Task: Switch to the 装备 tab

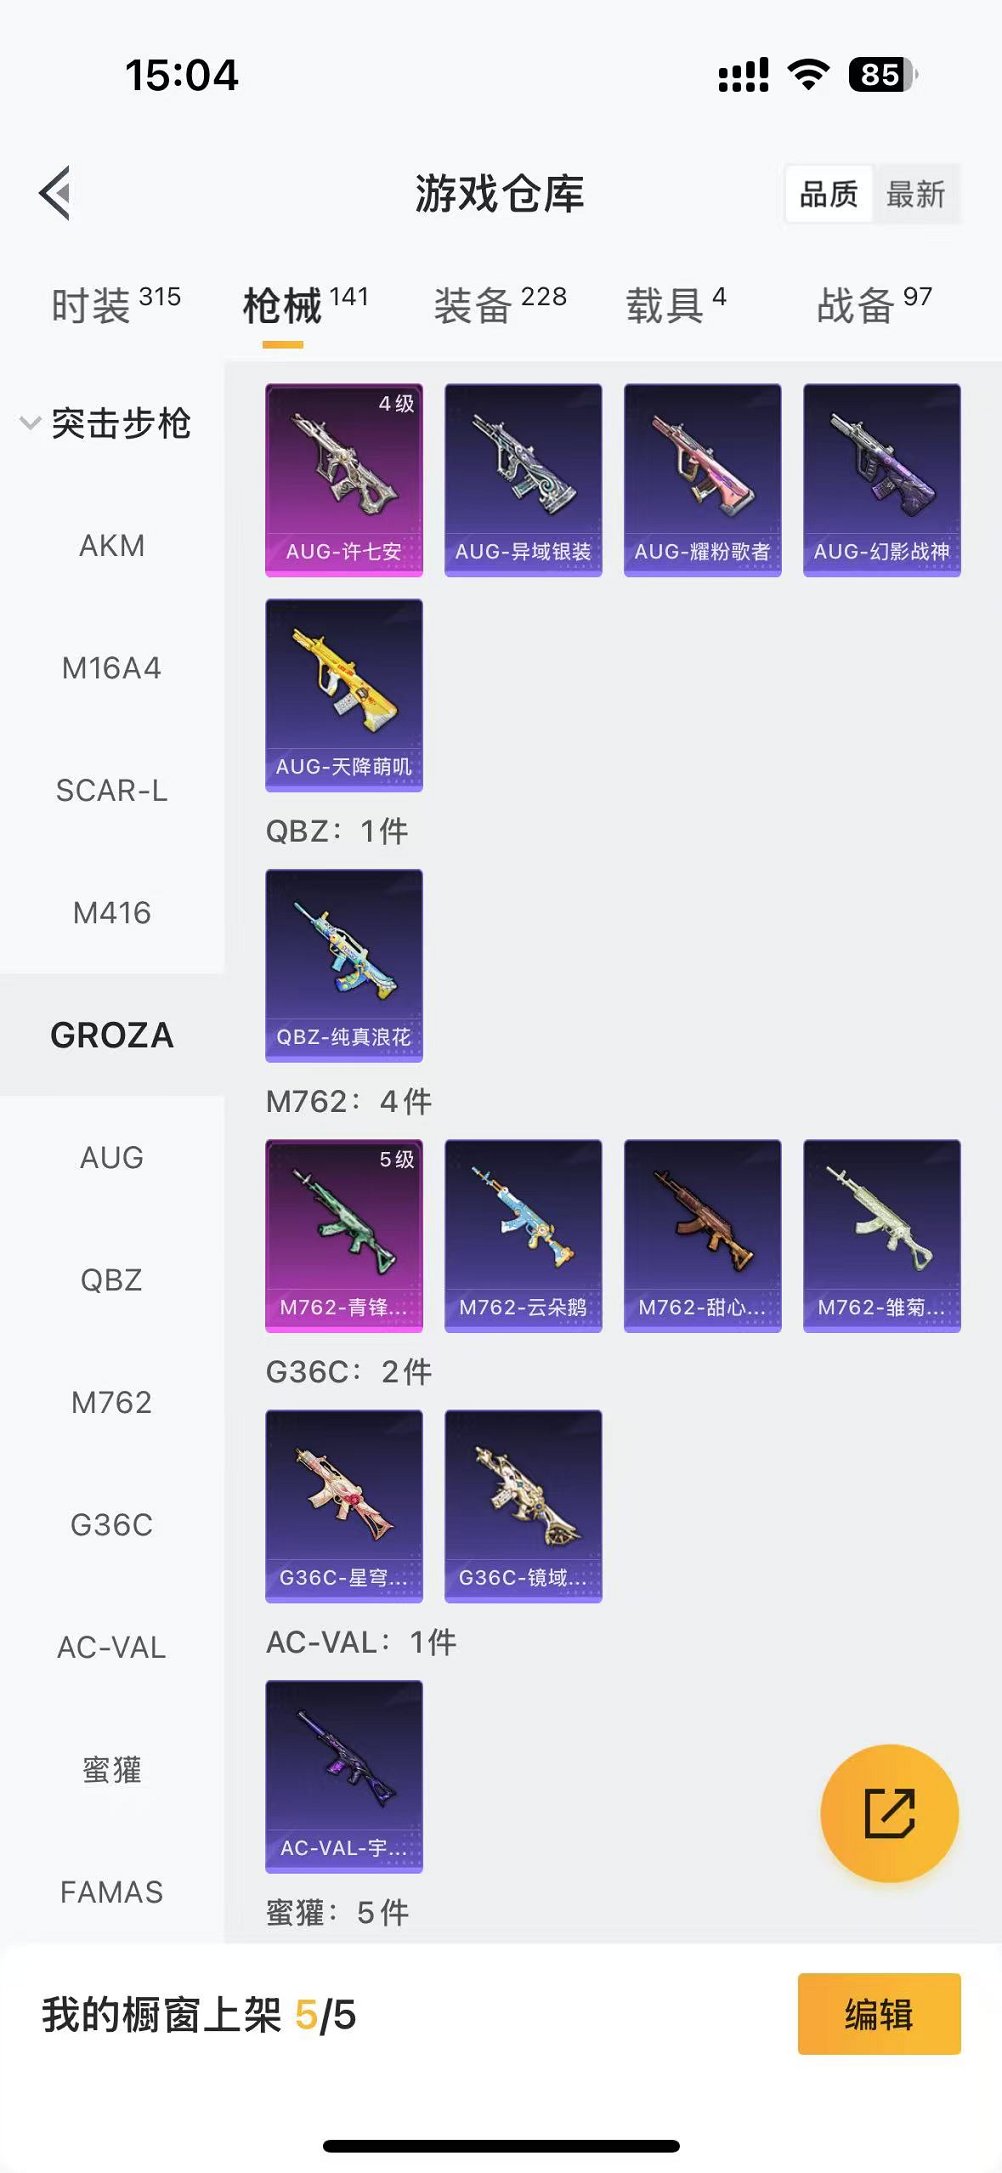Action: (x=500, y=304)
